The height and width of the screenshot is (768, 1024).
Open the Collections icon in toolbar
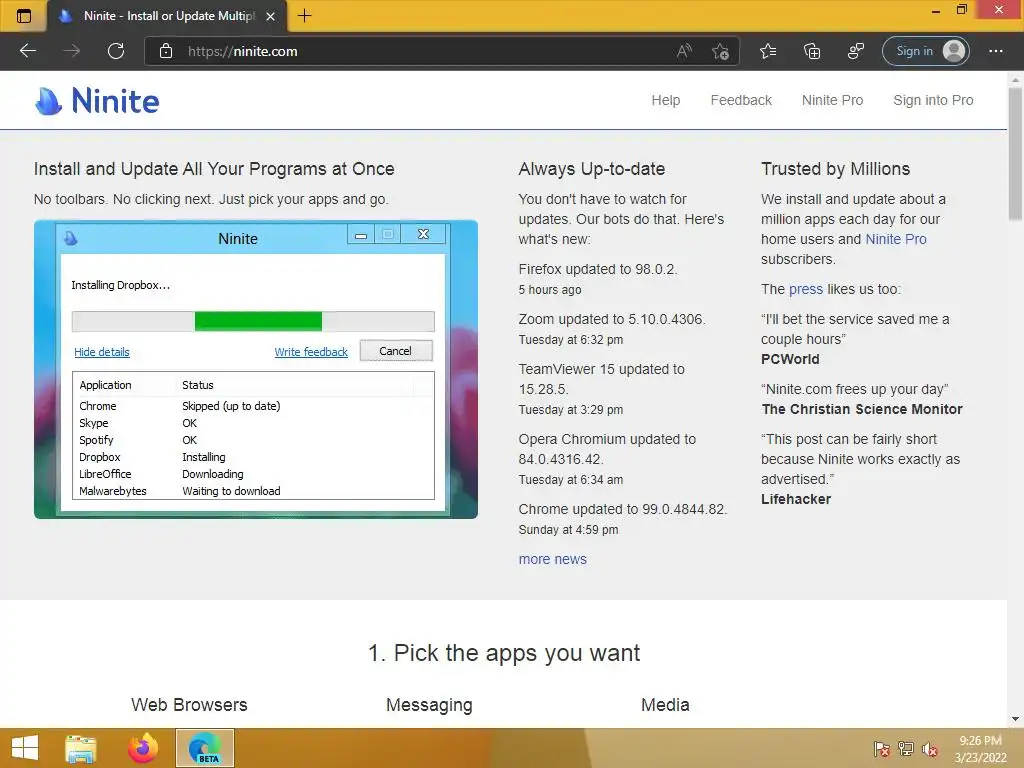(x=812, y=51)
